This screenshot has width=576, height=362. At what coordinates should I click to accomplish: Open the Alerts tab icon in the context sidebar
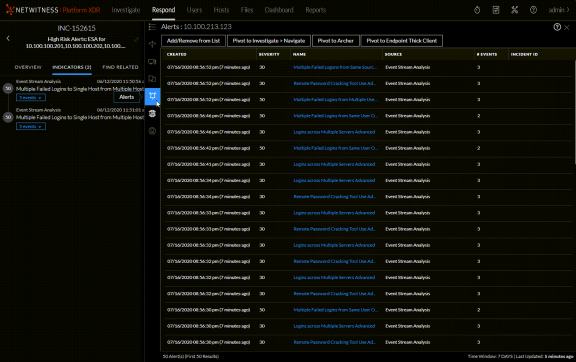coord(152,96)
